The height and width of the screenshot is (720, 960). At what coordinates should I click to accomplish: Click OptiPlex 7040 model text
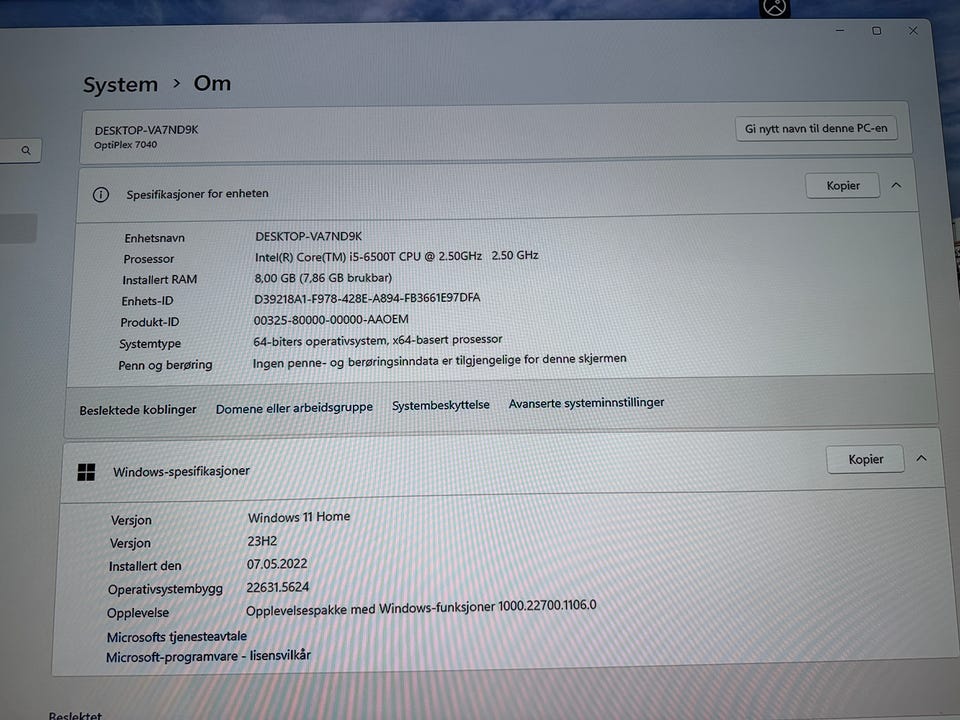126,144
